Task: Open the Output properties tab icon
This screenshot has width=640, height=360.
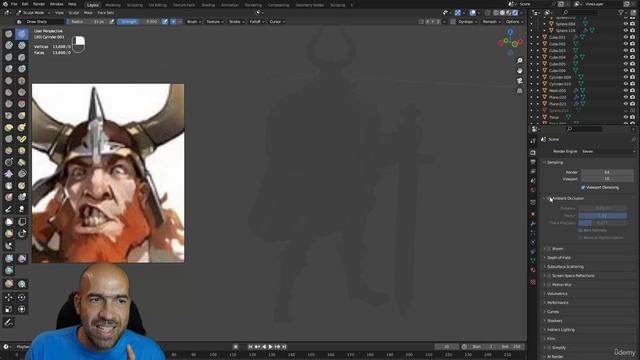Action: tap(533, 162)
